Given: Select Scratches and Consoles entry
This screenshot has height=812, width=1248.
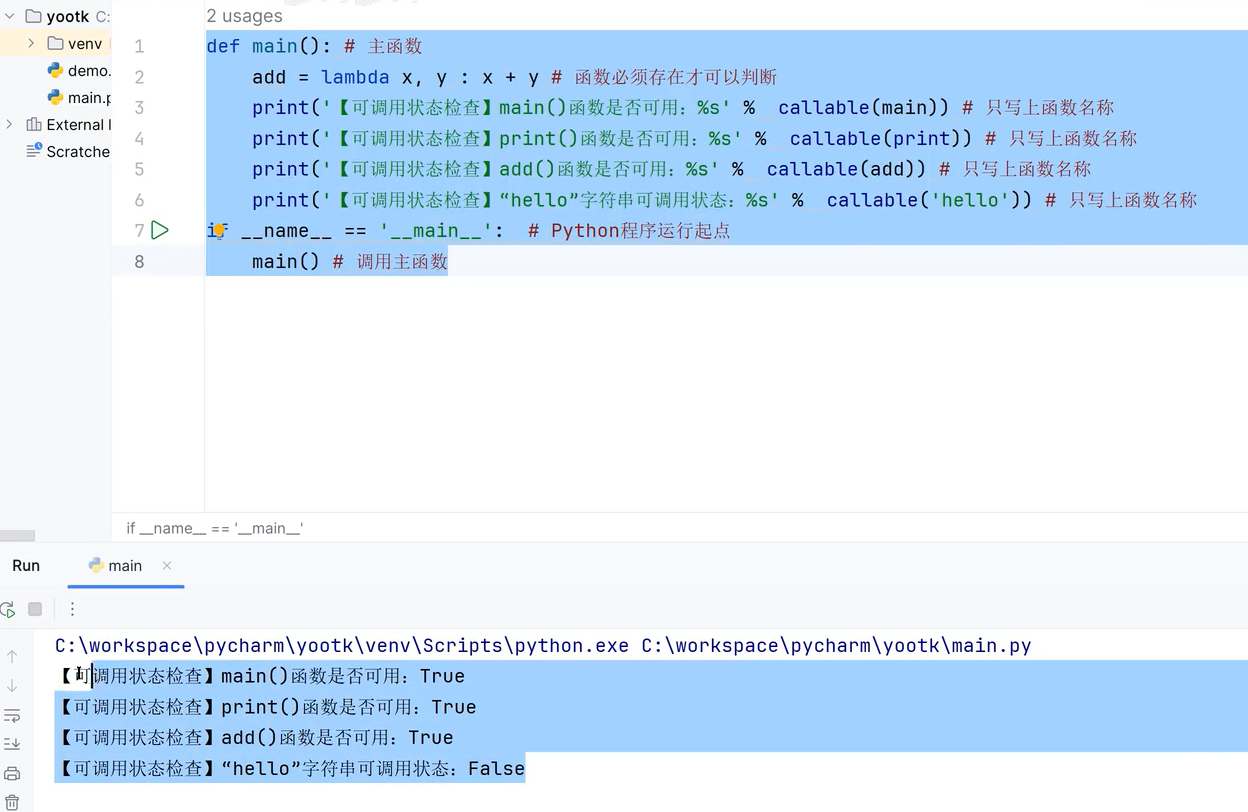Looking at the screenshot, I should point(78,151).
